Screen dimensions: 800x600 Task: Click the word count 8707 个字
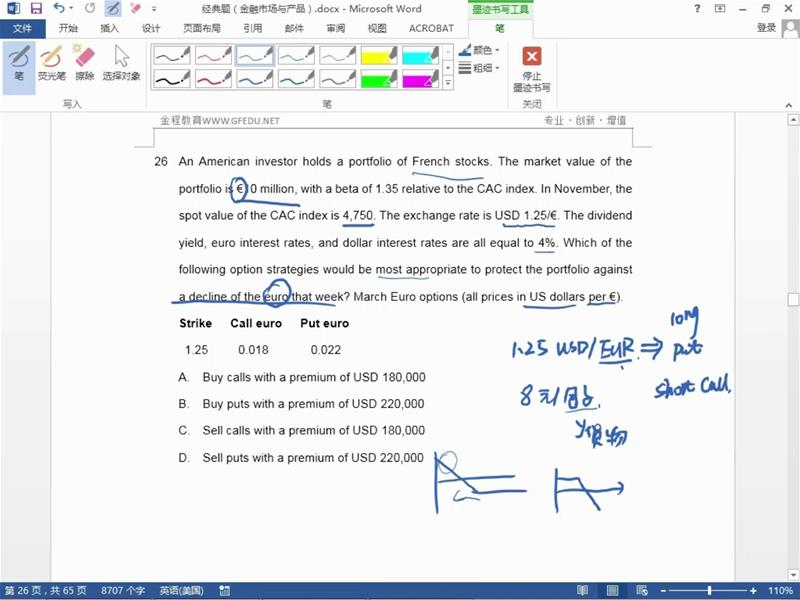tap(123, 591)
